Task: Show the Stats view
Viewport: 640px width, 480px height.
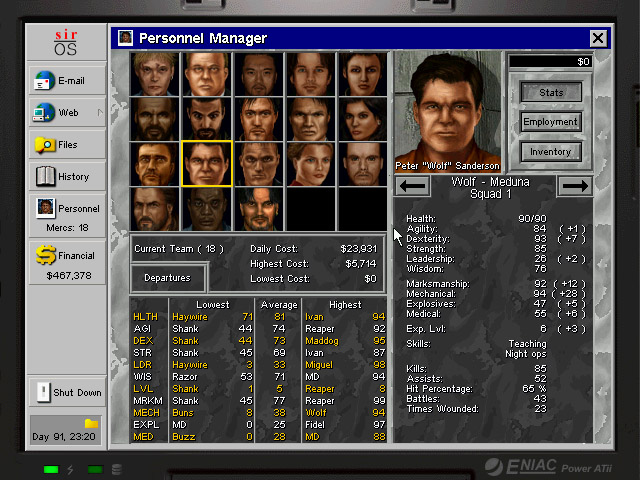Action: [x=551, y=93]
